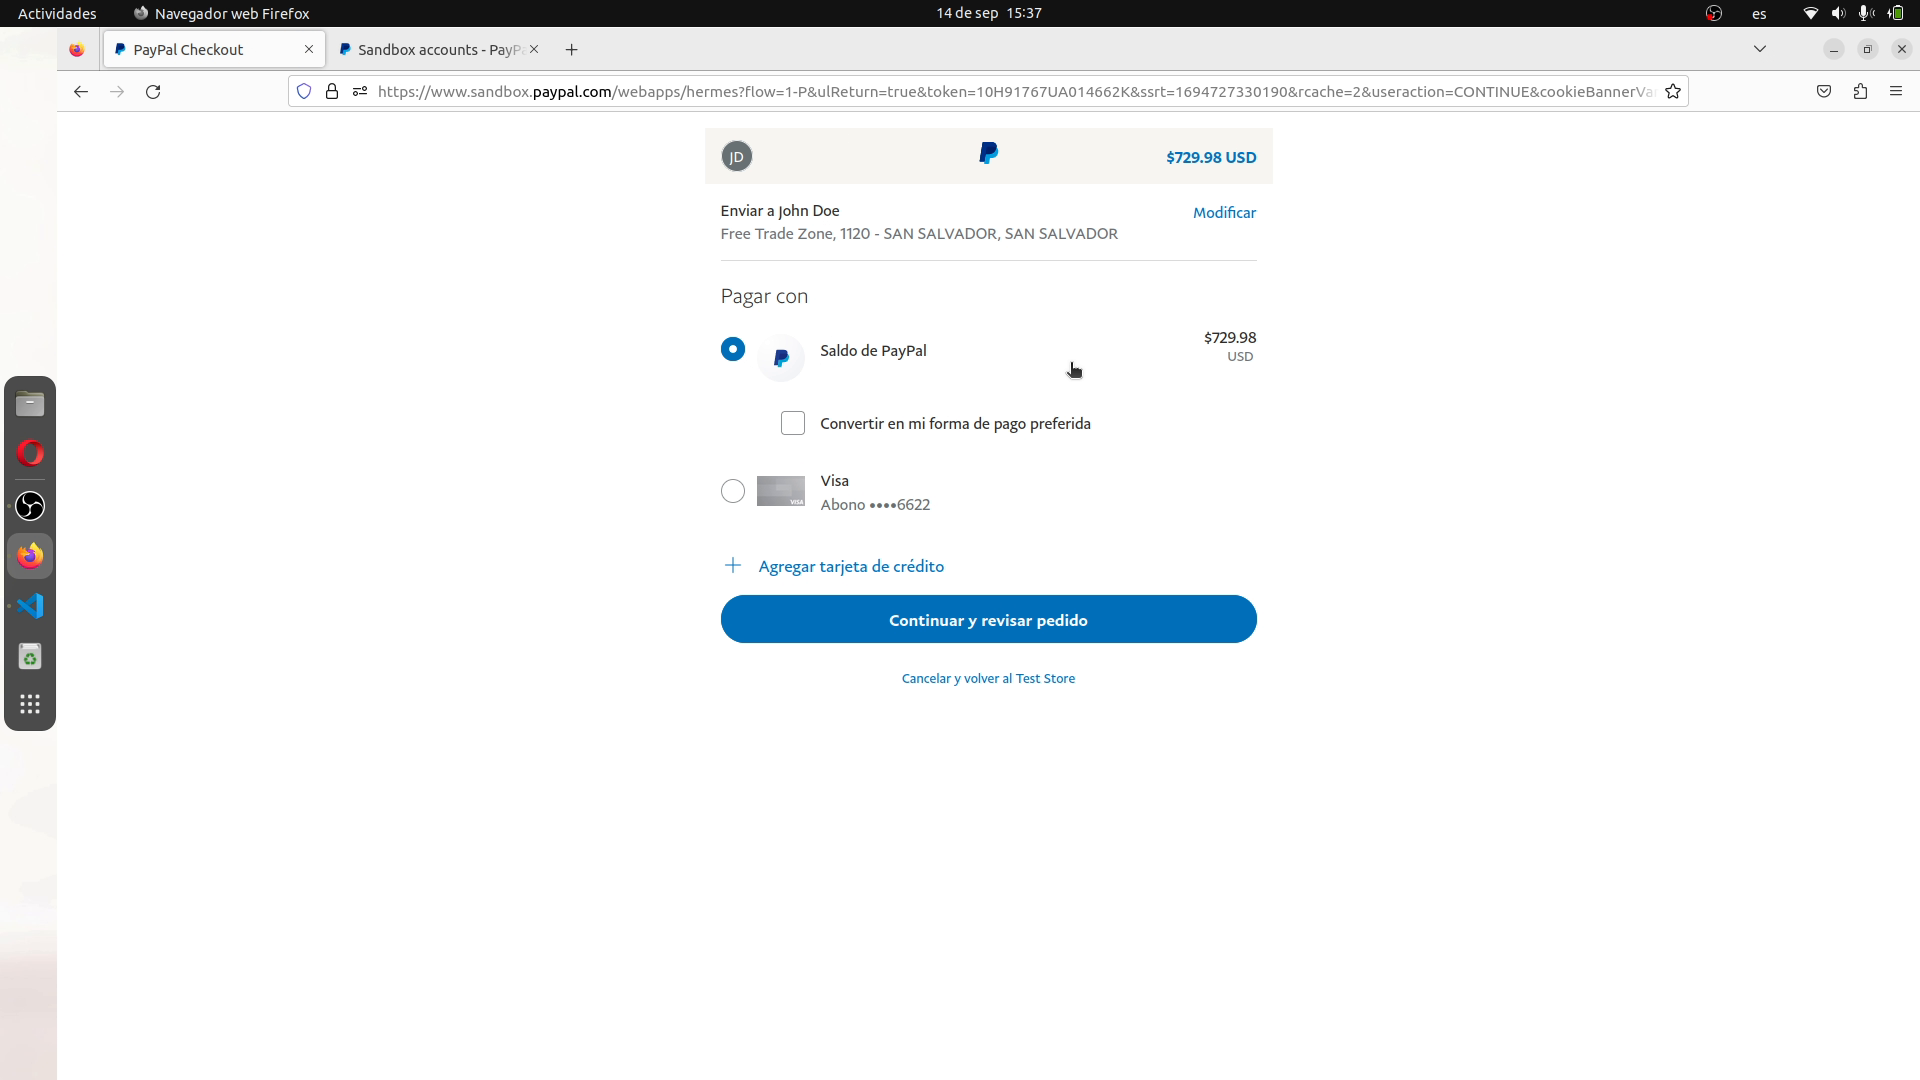The height and width of the screenshot is (1080, 1920).
Task: Expand the list all tabs chevron
Action: 1760,49
